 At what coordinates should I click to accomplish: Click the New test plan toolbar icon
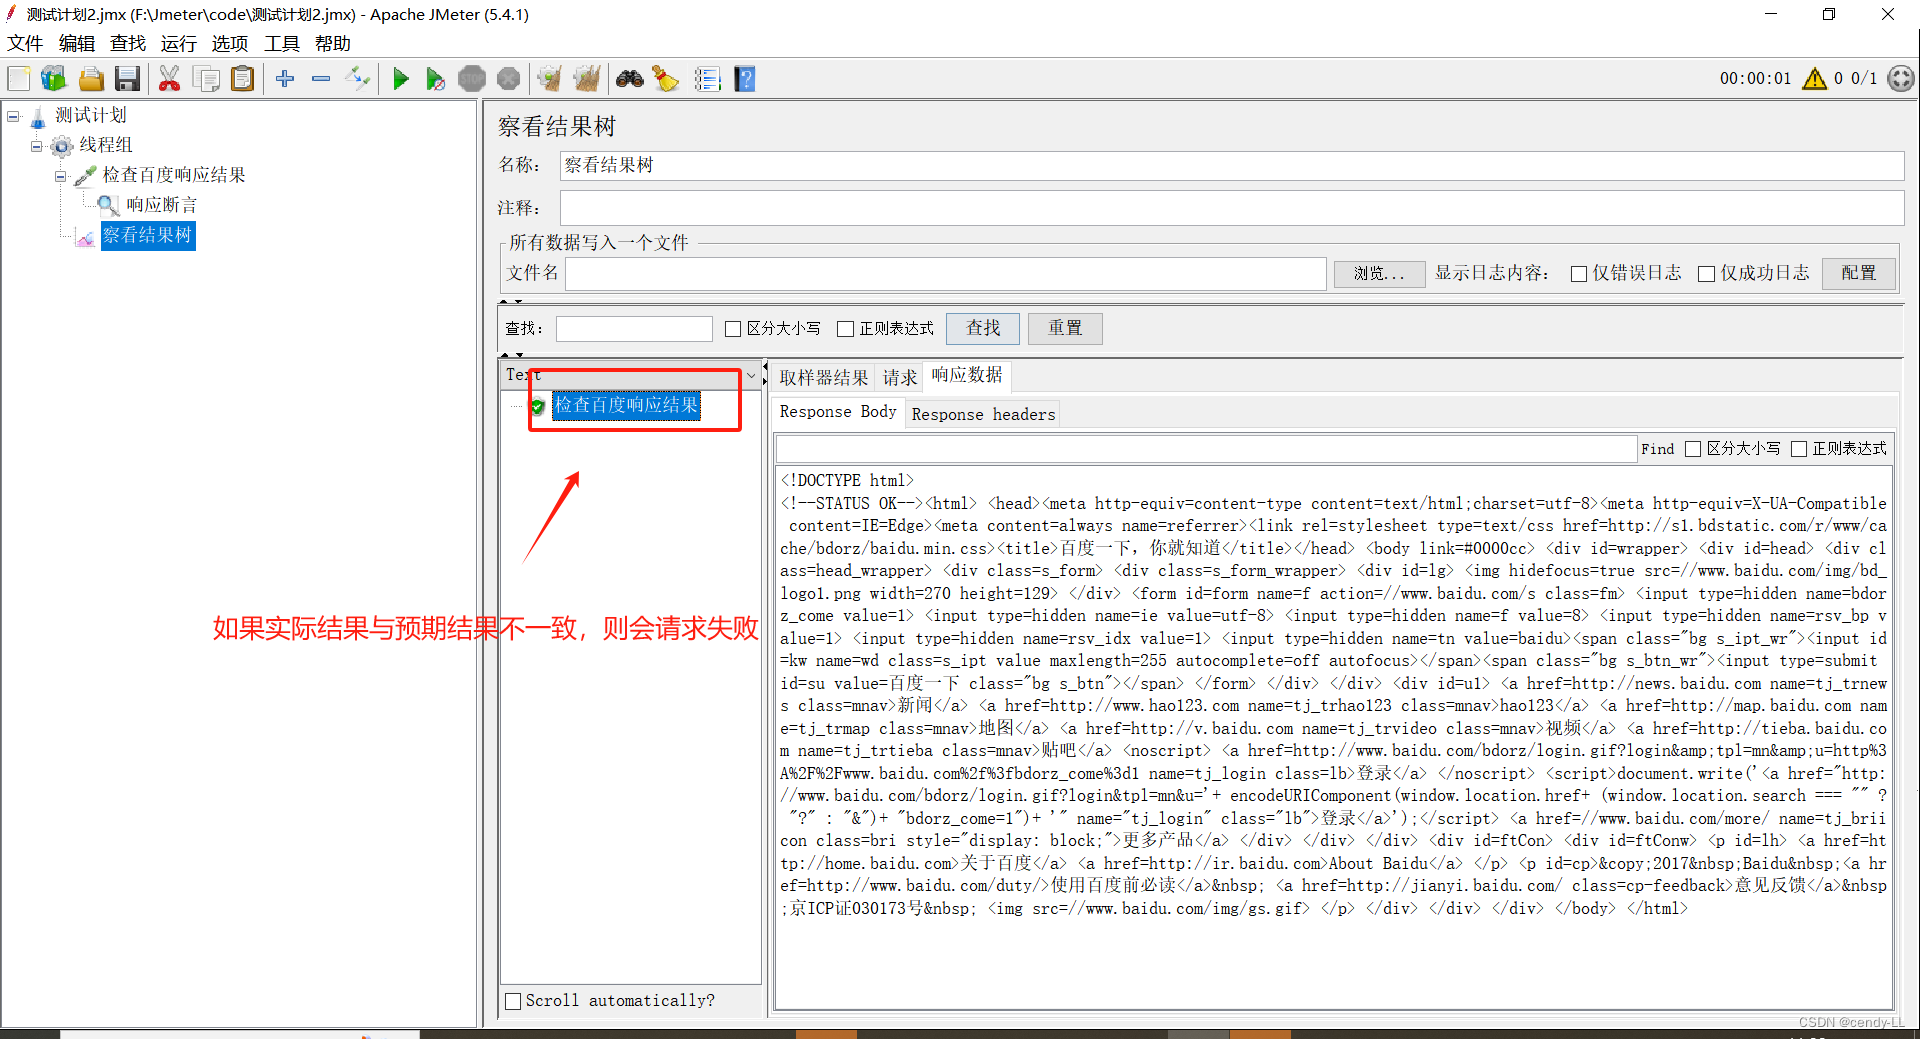[x=19, y=79]
